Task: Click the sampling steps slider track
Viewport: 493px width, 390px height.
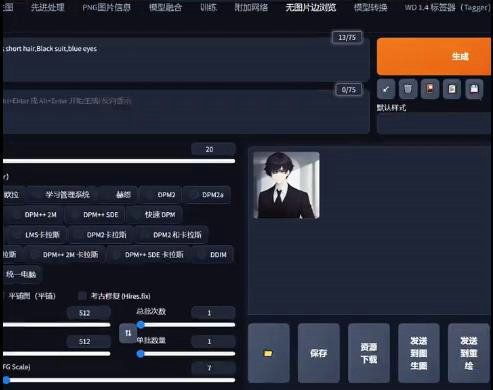Action: (x=119, y=161)
